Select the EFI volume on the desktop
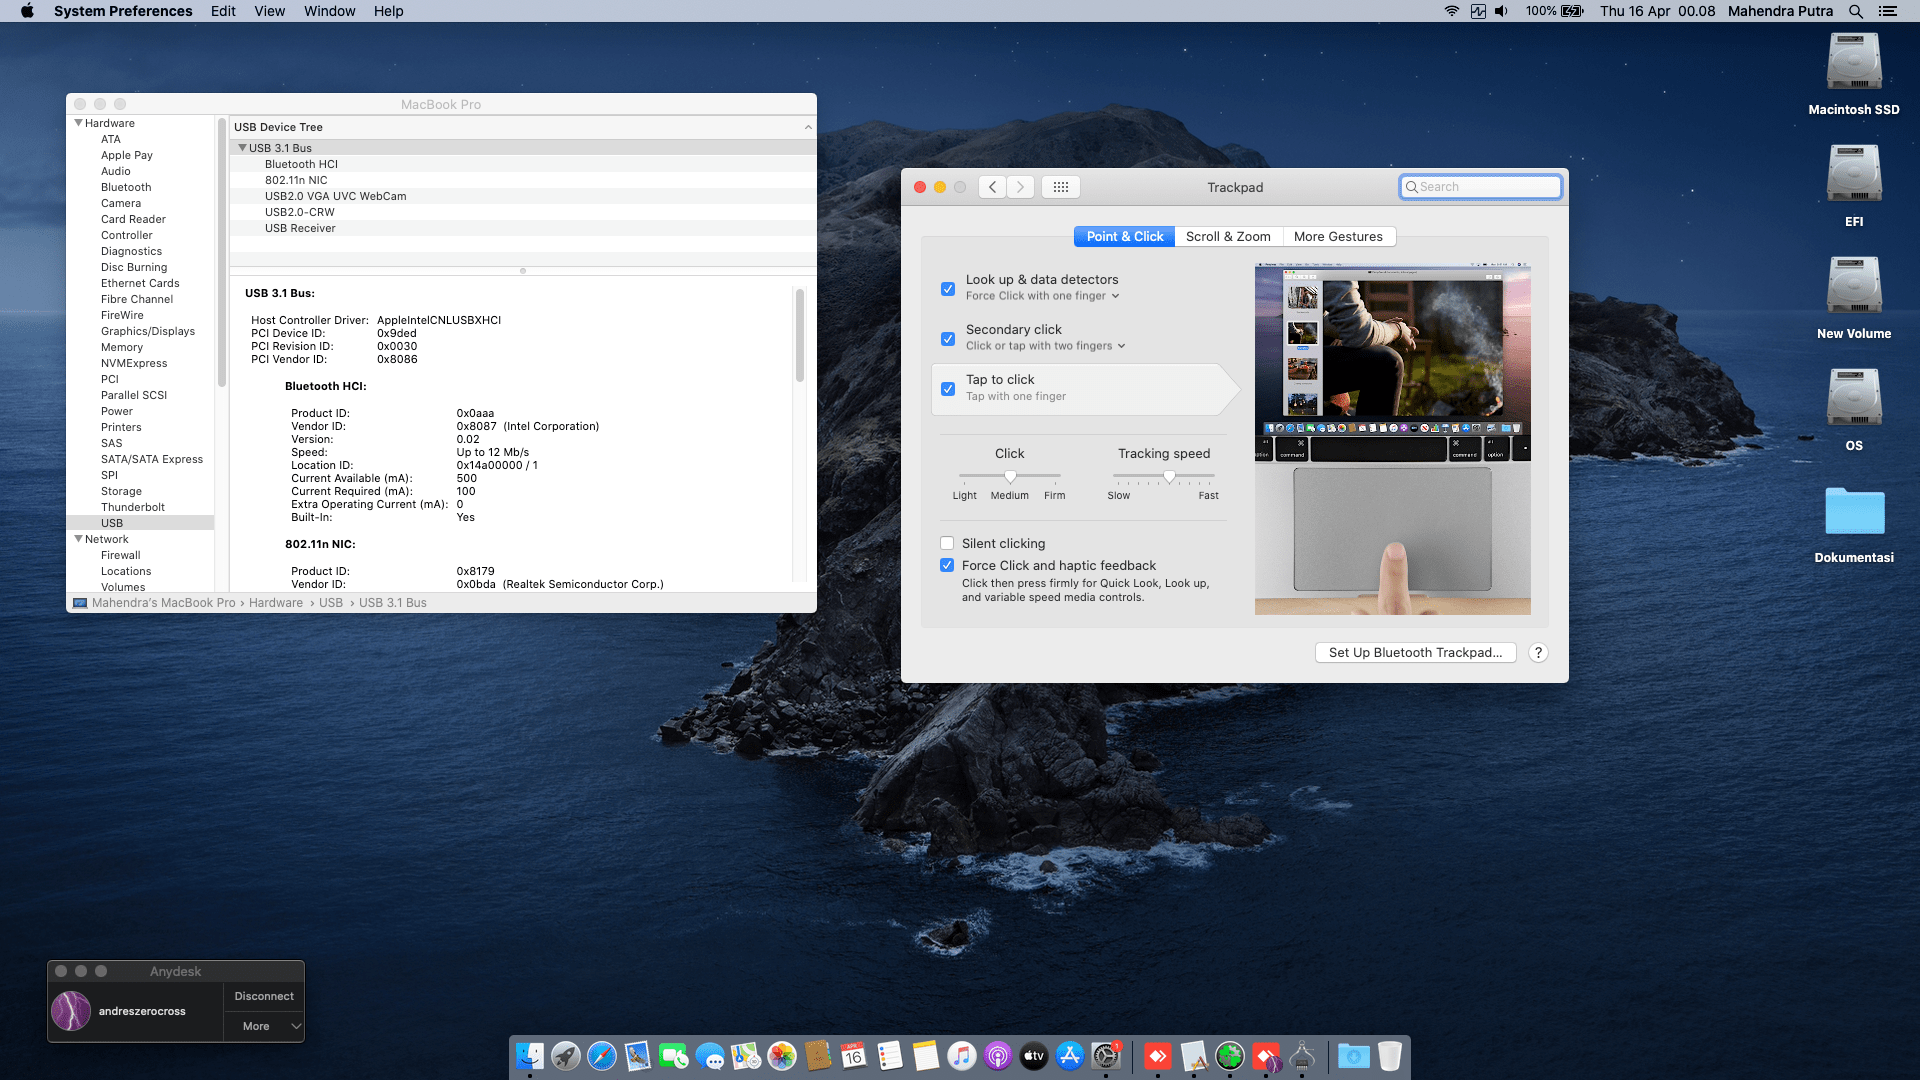The image size is (1920, 1080). coord(1854,175)
